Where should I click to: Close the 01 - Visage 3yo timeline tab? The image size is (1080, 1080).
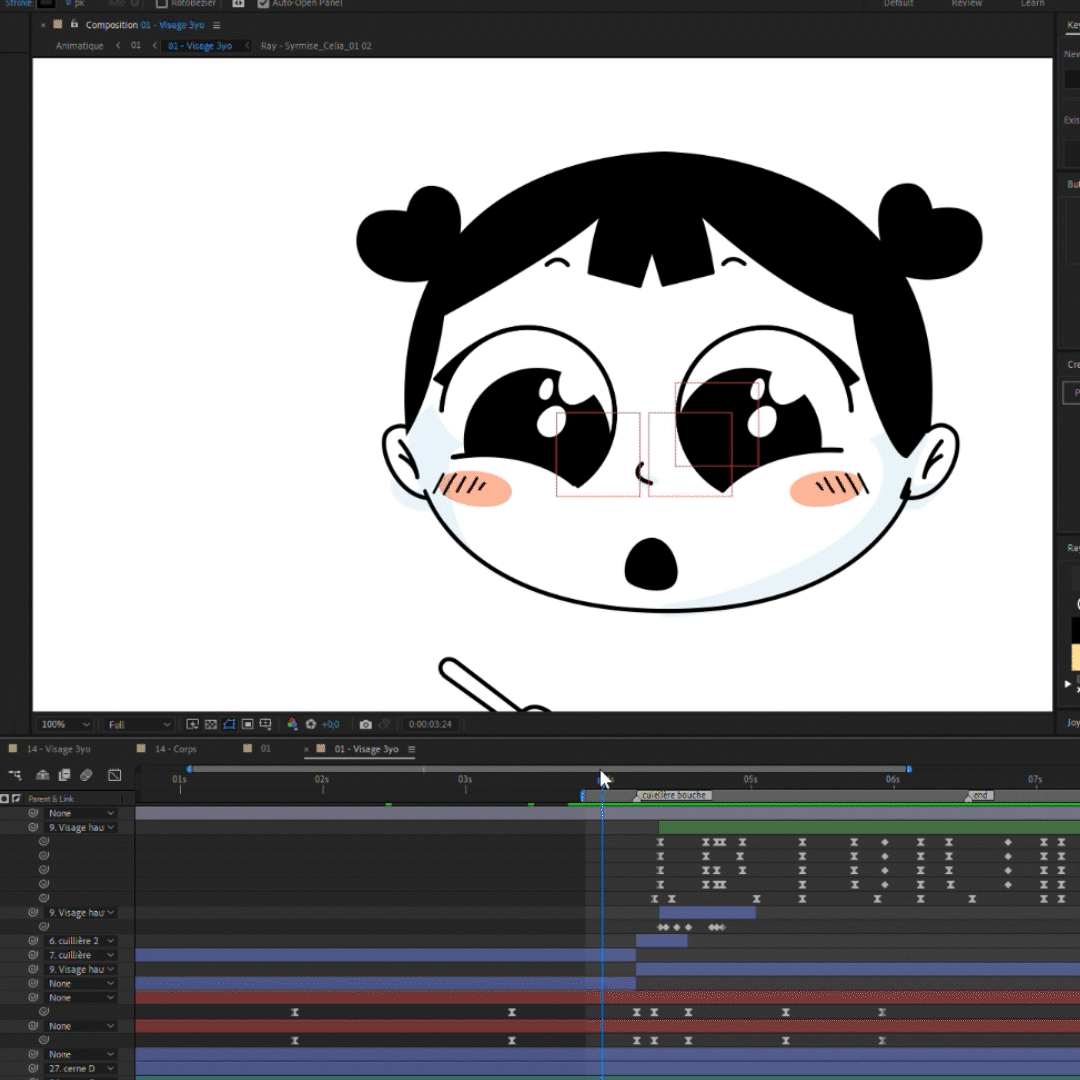[x=307, y=749]
